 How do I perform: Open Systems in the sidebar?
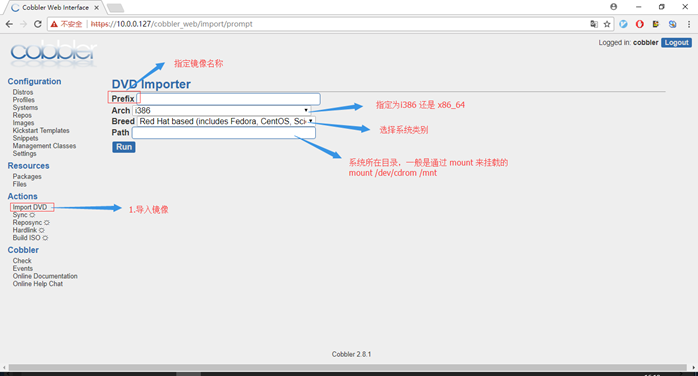(25, 107)
